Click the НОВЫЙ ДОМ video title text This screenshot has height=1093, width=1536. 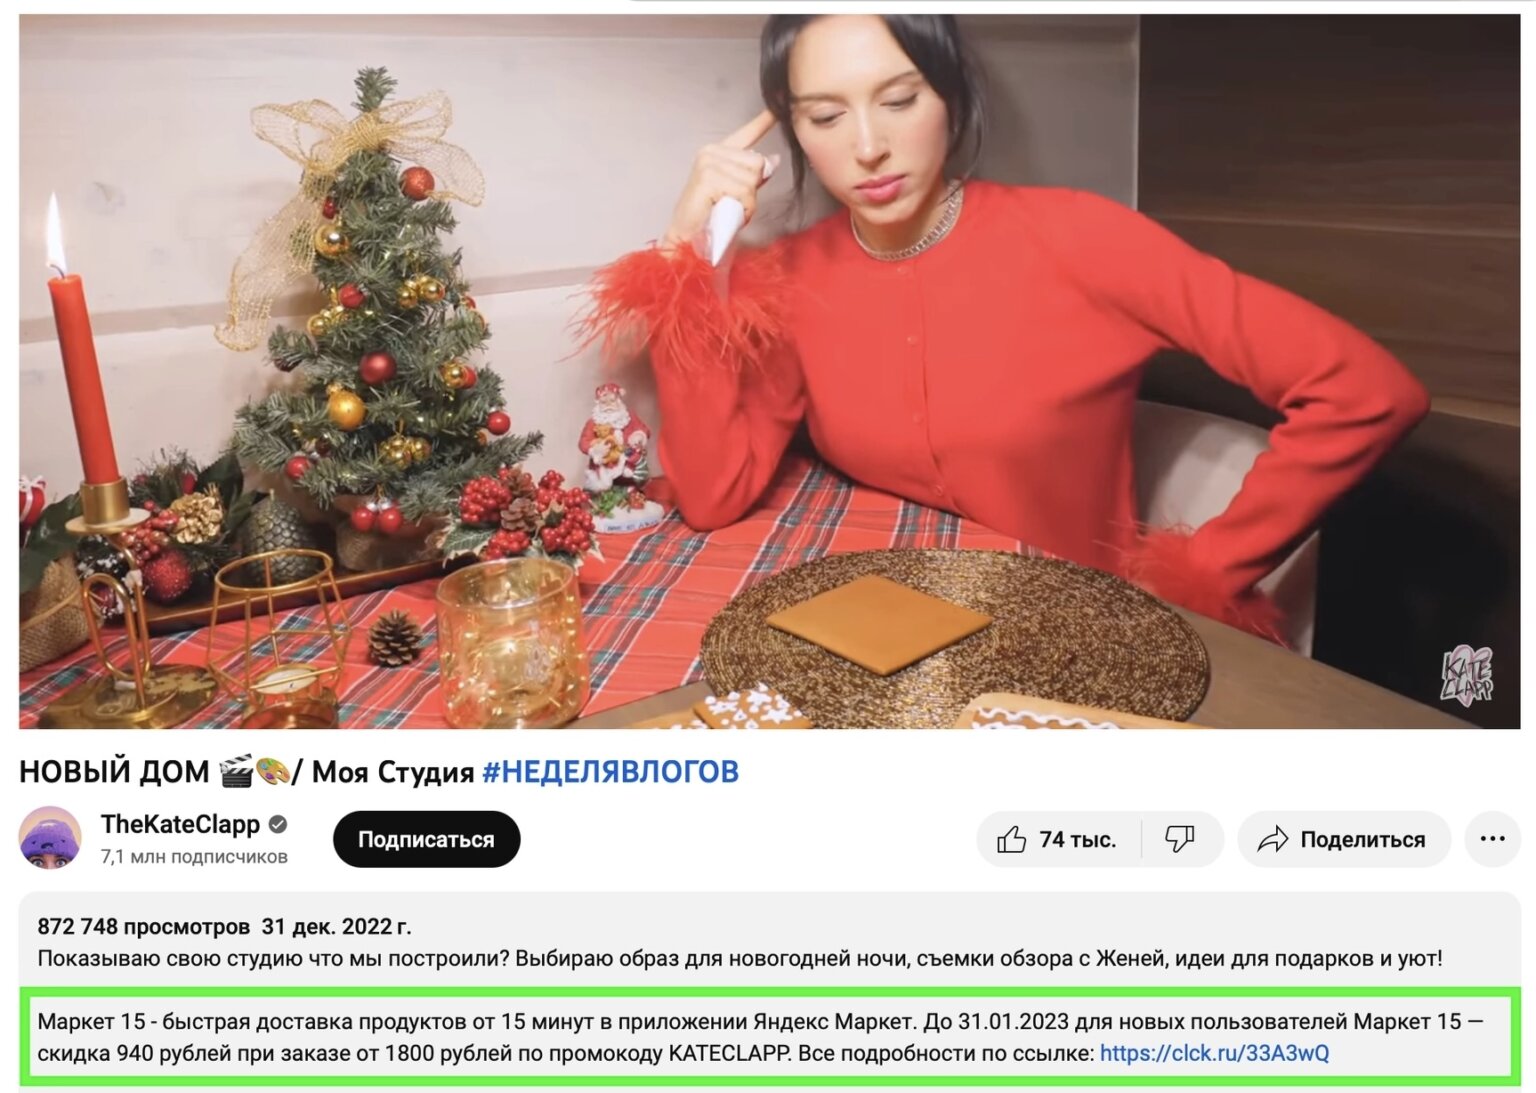[114, 771]
